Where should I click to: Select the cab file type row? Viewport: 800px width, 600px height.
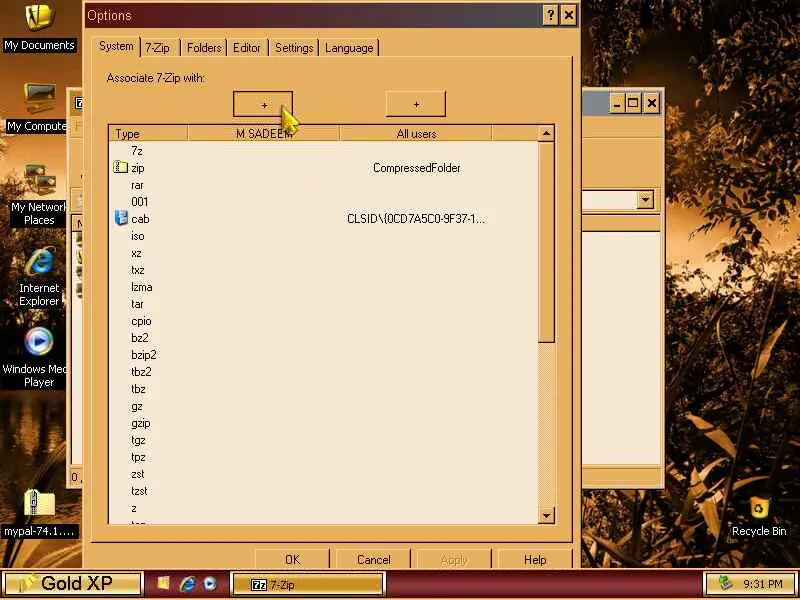point(323,218)
